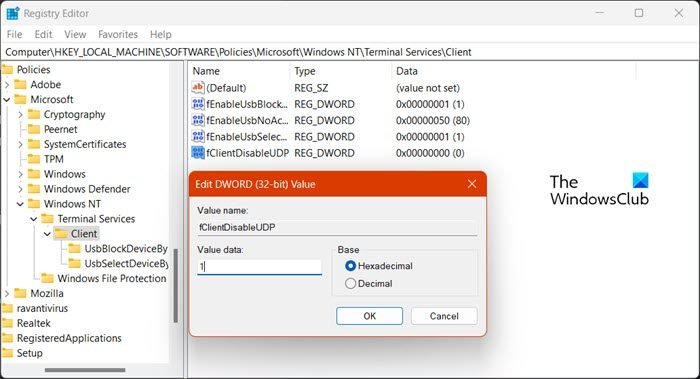Click the (value not set) data cell
Viewport: 700px width, 379px height.
tap(428, 88)
